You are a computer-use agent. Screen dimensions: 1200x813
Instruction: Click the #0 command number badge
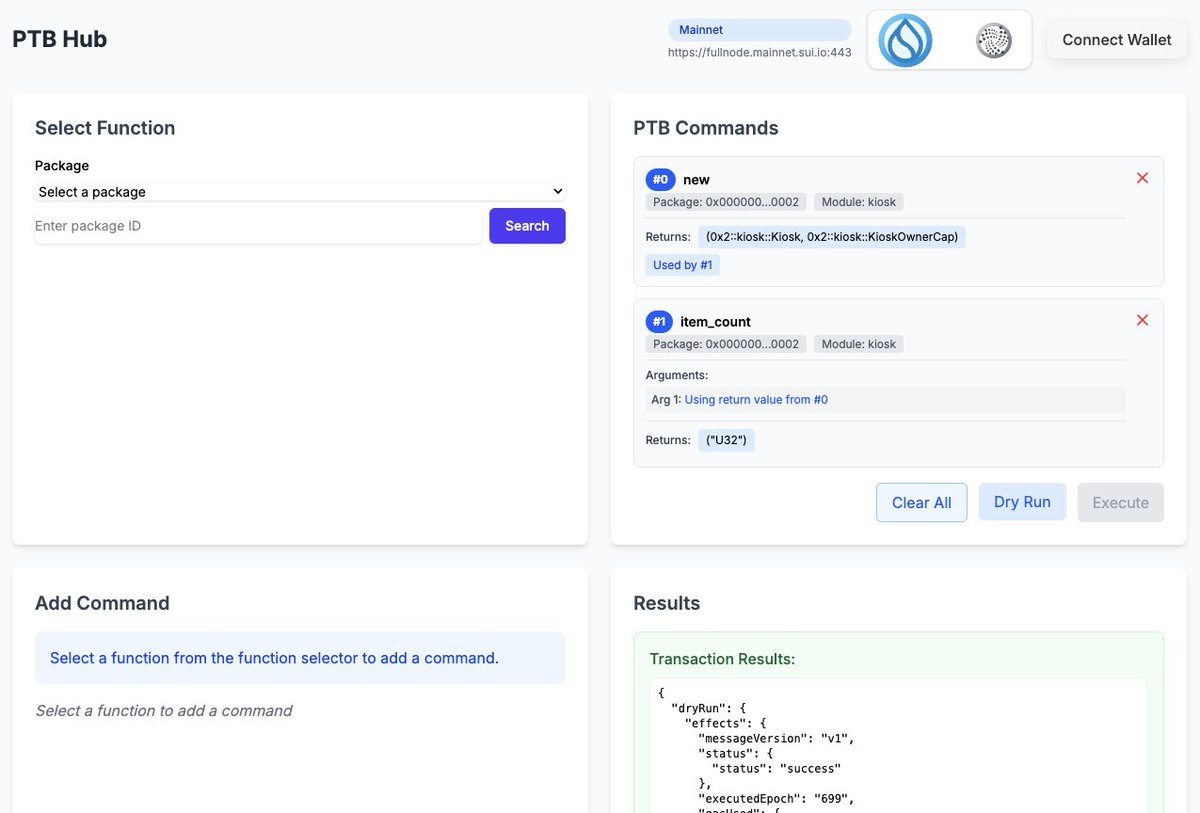click(660, 180)
